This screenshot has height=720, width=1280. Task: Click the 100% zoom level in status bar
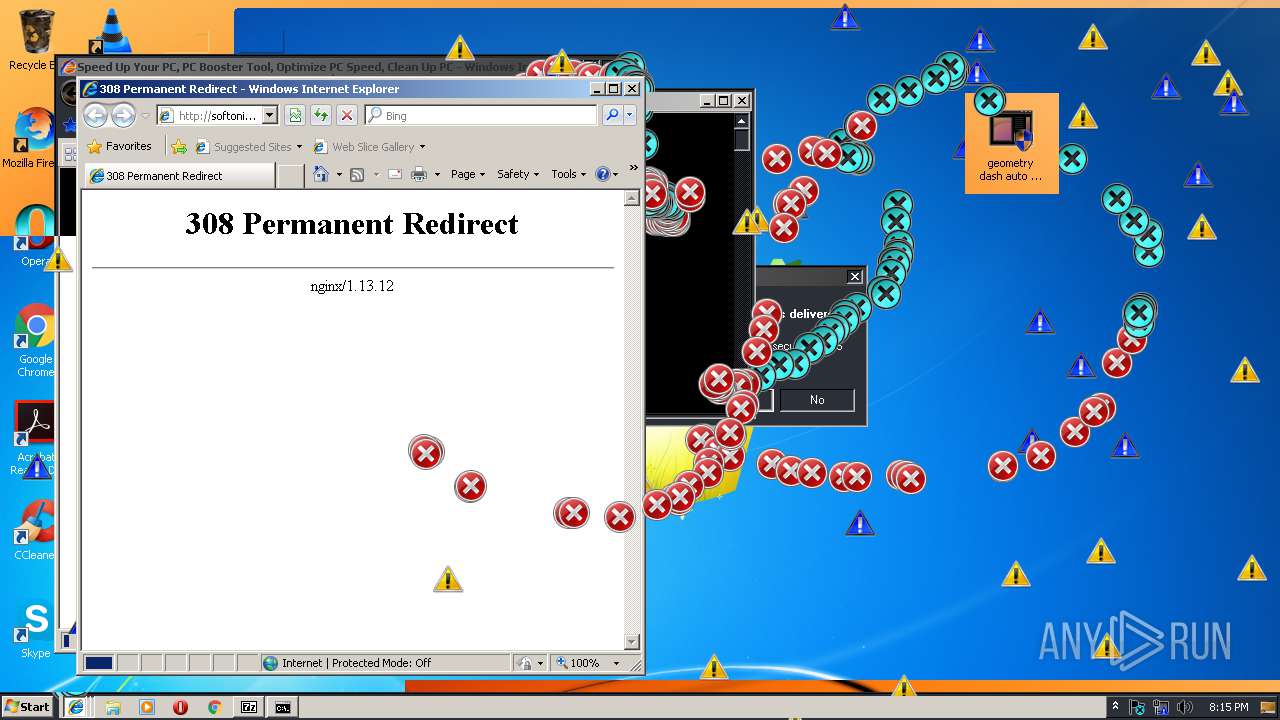pos(583,663)
